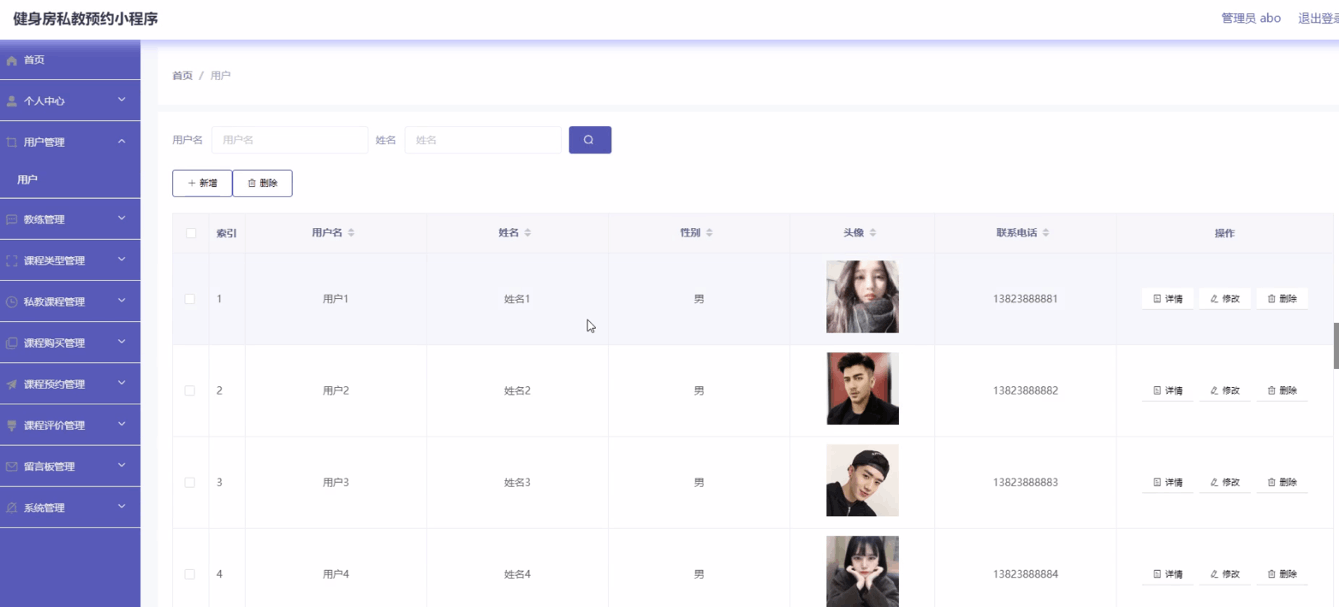Screen dimensions: 1339x607
Task: Click the sort arrows icon beside 联系电话 header
Action: coord(1046,233)
